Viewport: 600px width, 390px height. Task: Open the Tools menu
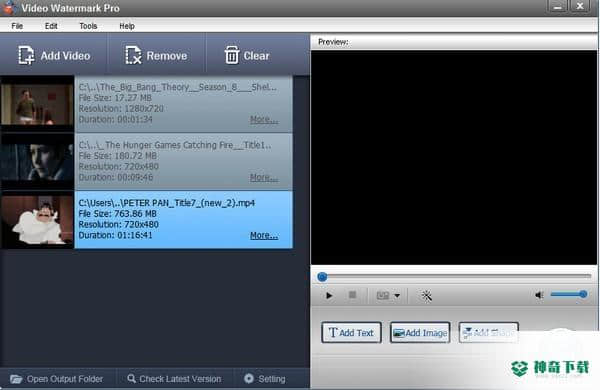[x=88, y=26]
